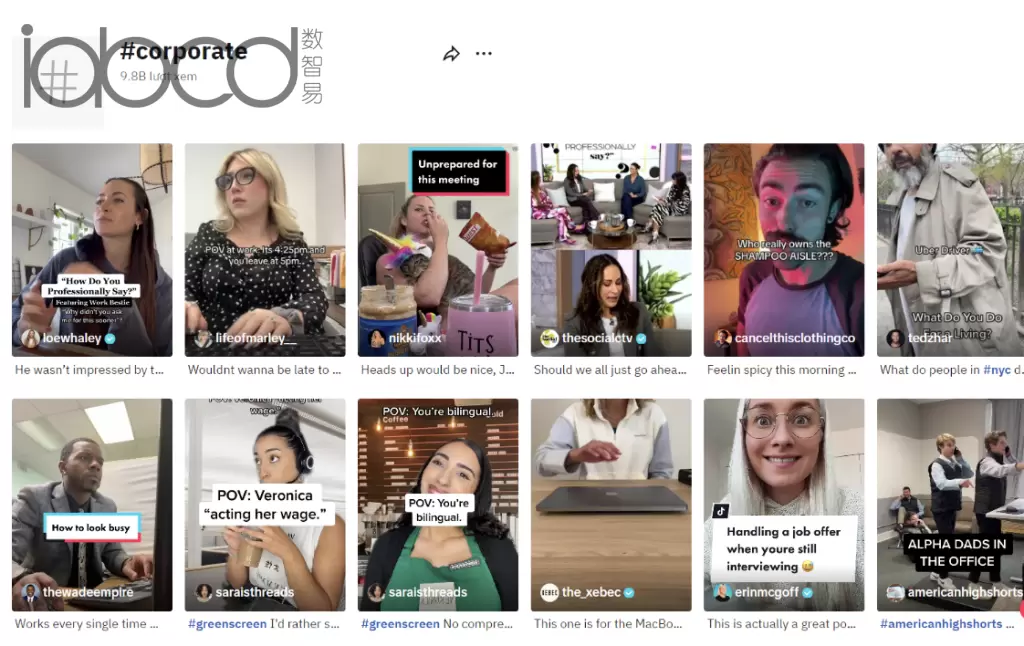Open the three-dot more options menu
Viewport: 1024px width, 646px height.
[x=484, y=54]
